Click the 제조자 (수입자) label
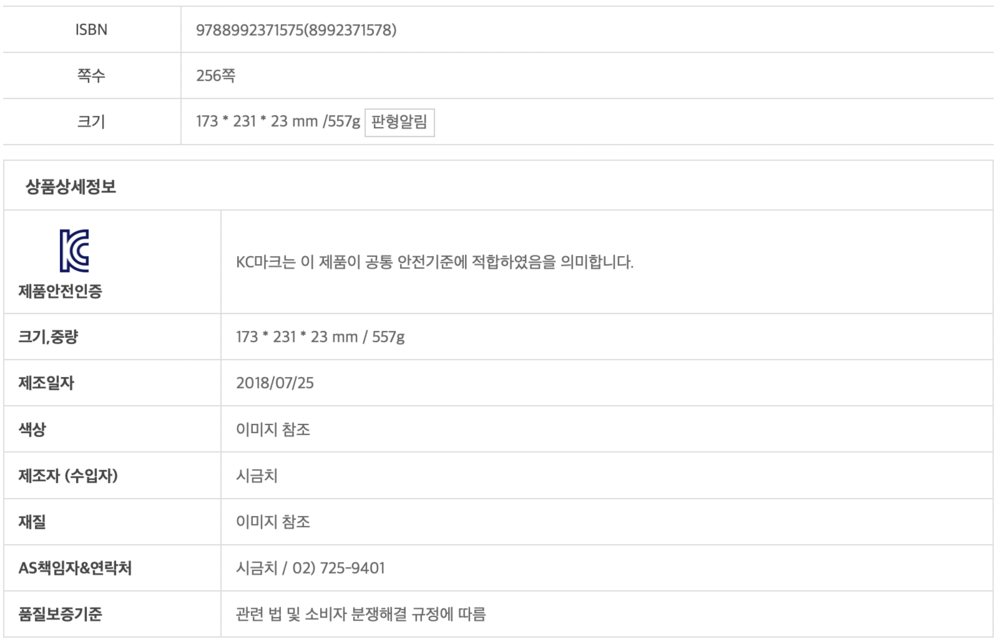This screenshot has height=642, width=1000. (68, 476)
